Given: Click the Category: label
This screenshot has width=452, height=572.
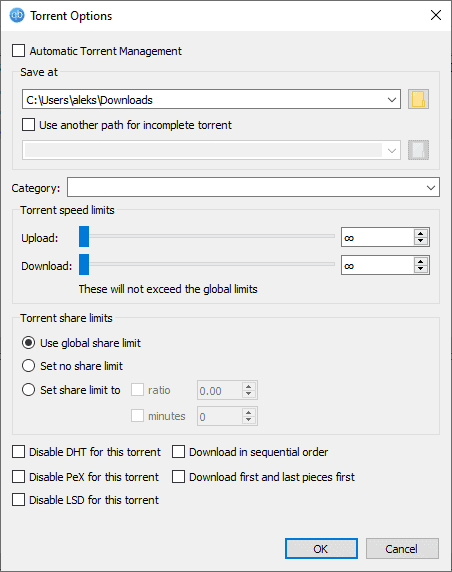Looking at the screenshot, I should coord(36,188).
